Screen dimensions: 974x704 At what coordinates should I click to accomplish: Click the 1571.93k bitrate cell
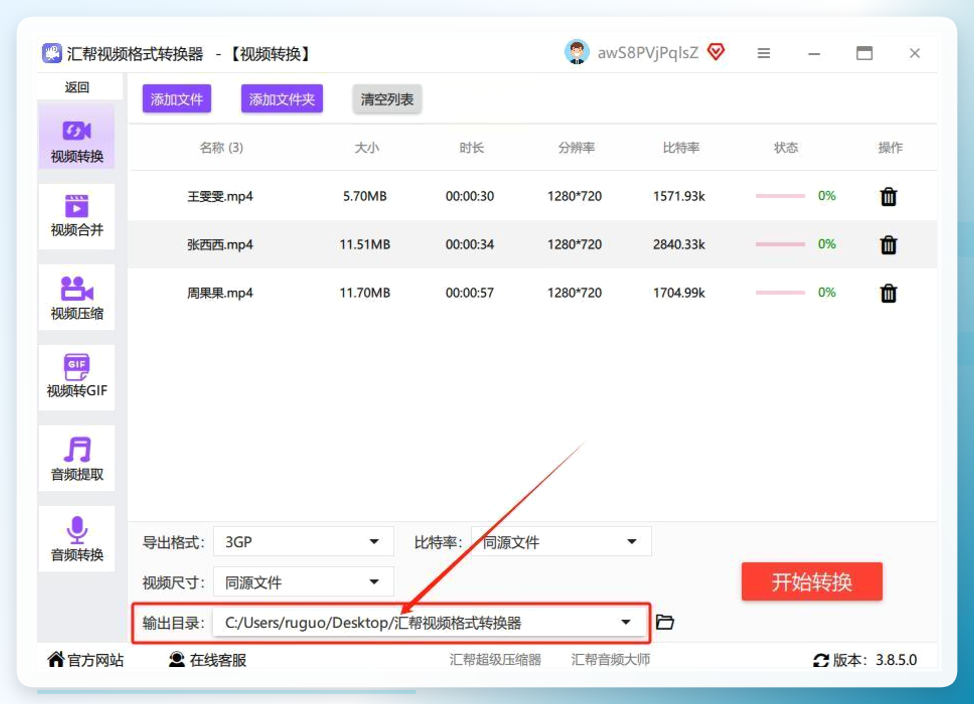(679, 196)
